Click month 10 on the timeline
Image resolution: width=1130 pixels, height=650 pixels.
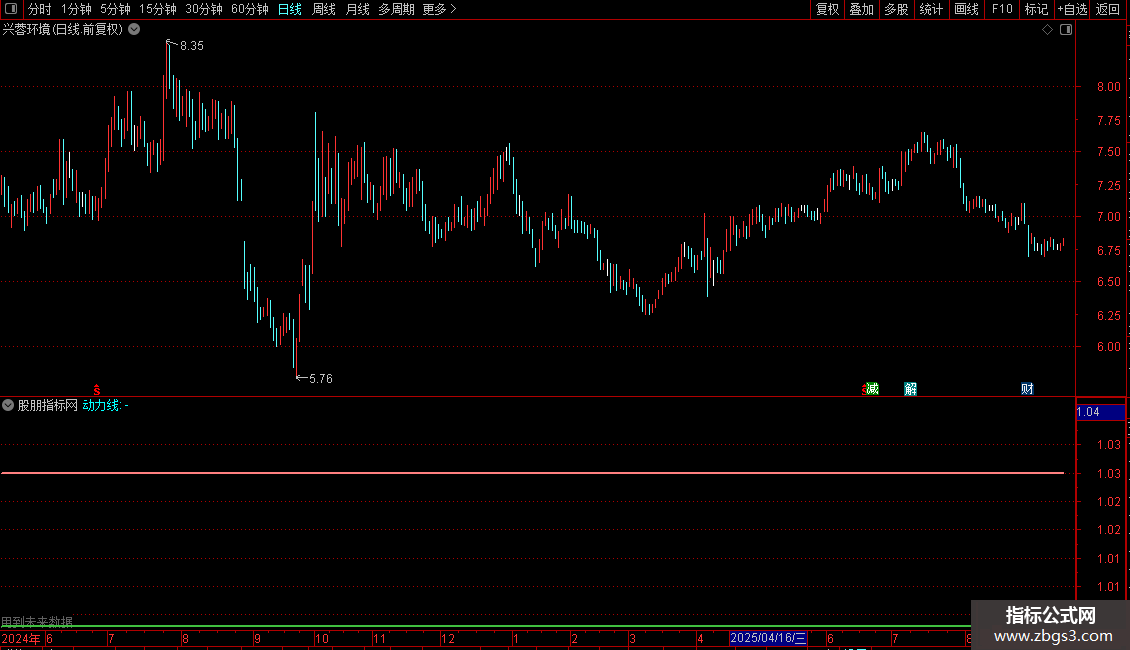click(321, 638)
